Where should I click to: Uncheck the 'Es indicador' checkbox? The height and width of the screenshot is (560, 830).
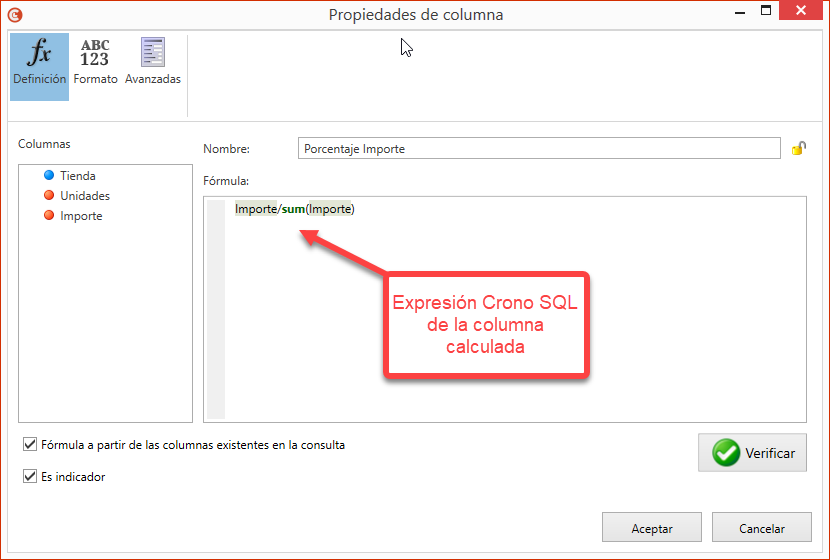28,477
